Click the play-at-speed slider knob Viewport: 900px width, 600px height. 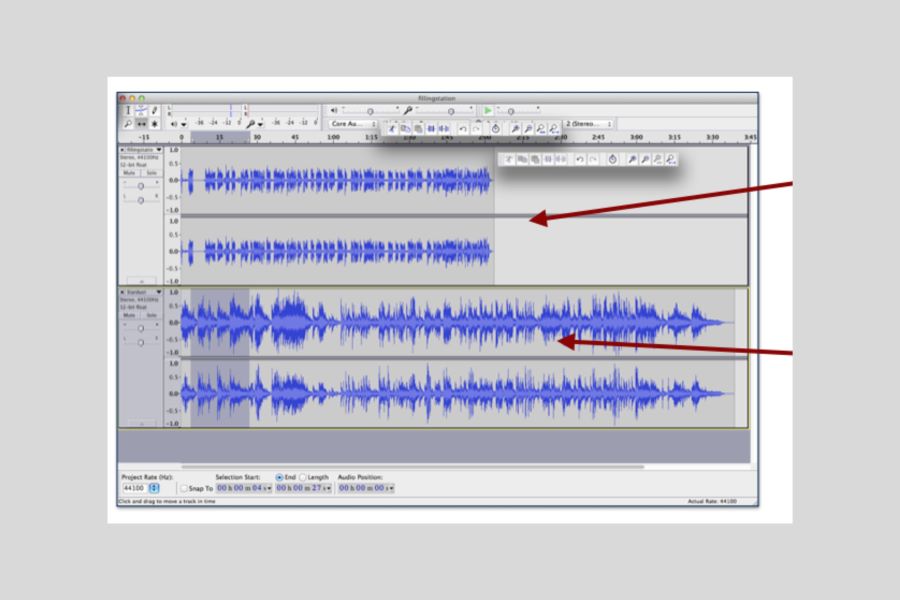[x=511, y=111]
